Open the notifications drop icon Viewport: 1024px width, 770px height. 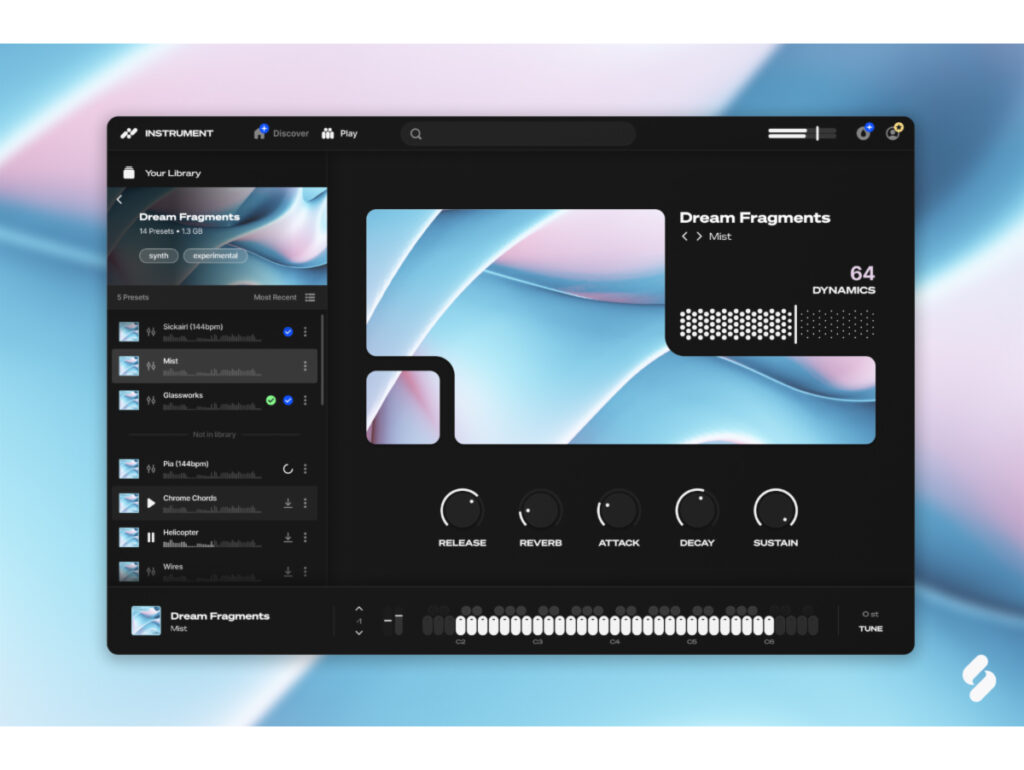(x=863, y=133)
